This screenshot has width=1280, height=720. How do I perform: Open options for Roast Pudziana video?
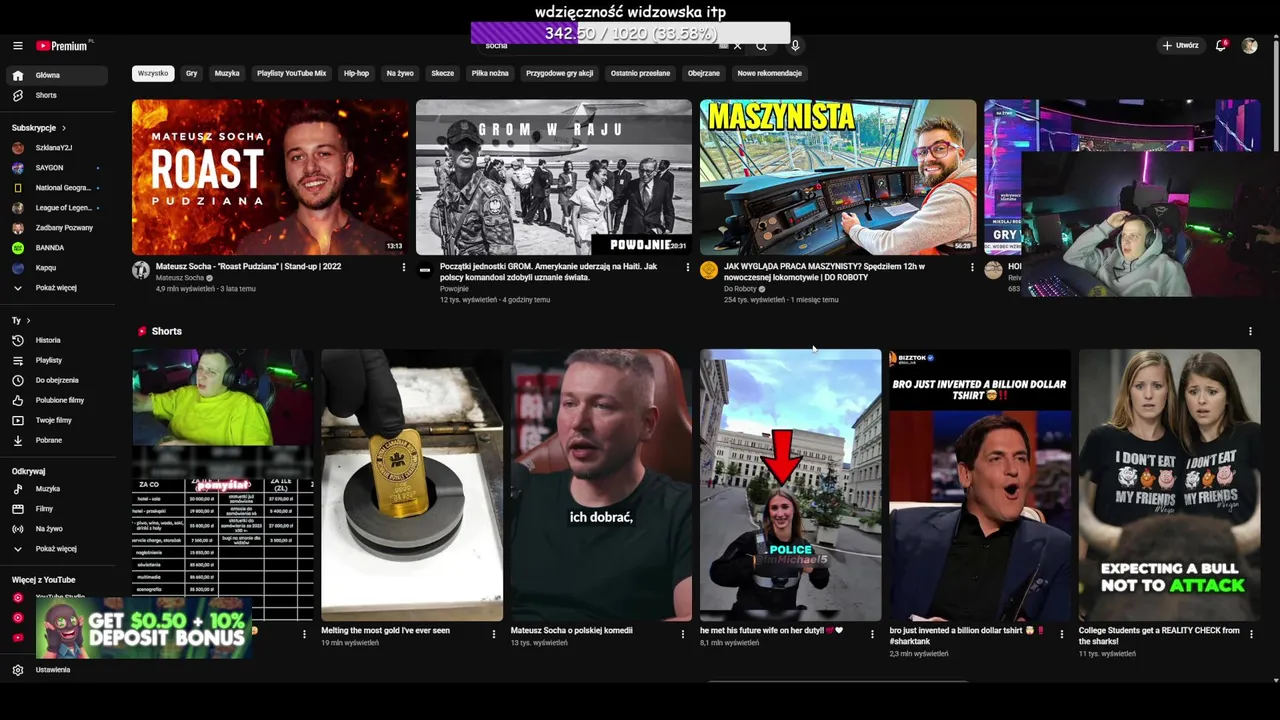pyautogui.click(x=404, y=267)
